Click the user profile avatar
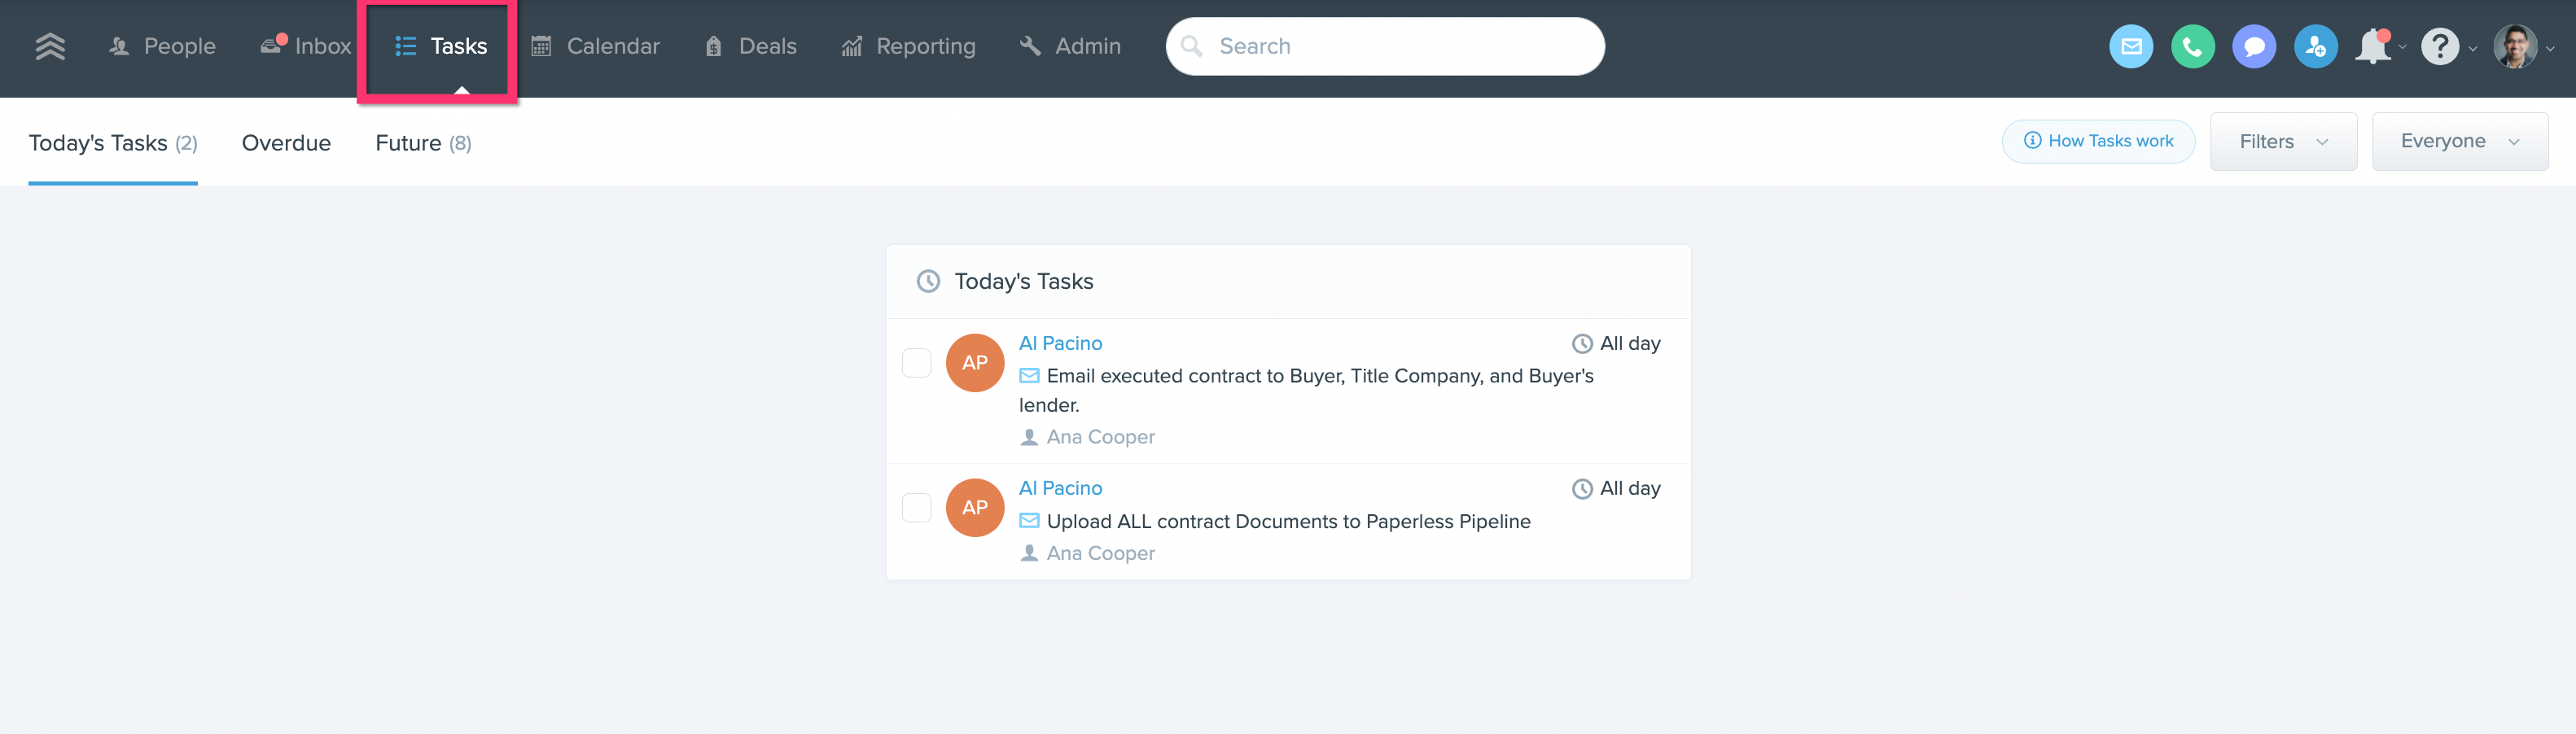 click(2515, 46)
